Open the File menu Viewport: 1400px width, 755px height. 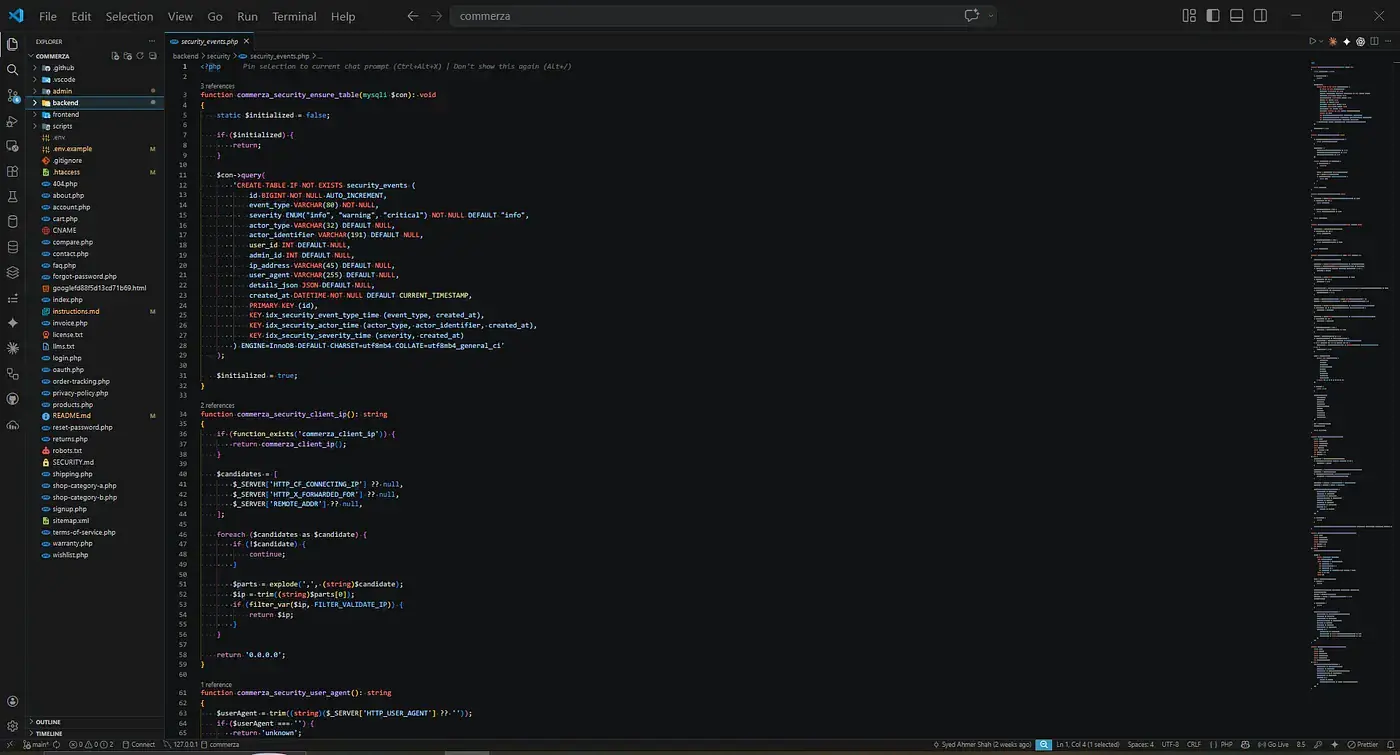48,16
